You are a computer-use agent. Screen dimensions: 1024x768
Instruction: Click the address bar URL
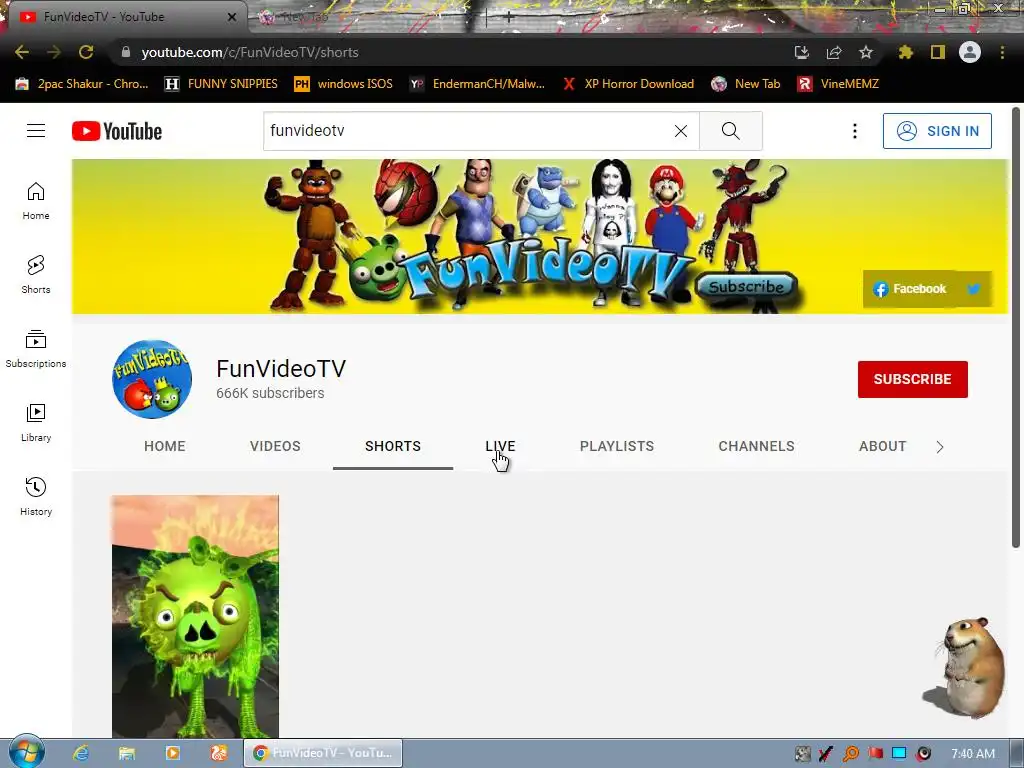click(x=250, y=52)
